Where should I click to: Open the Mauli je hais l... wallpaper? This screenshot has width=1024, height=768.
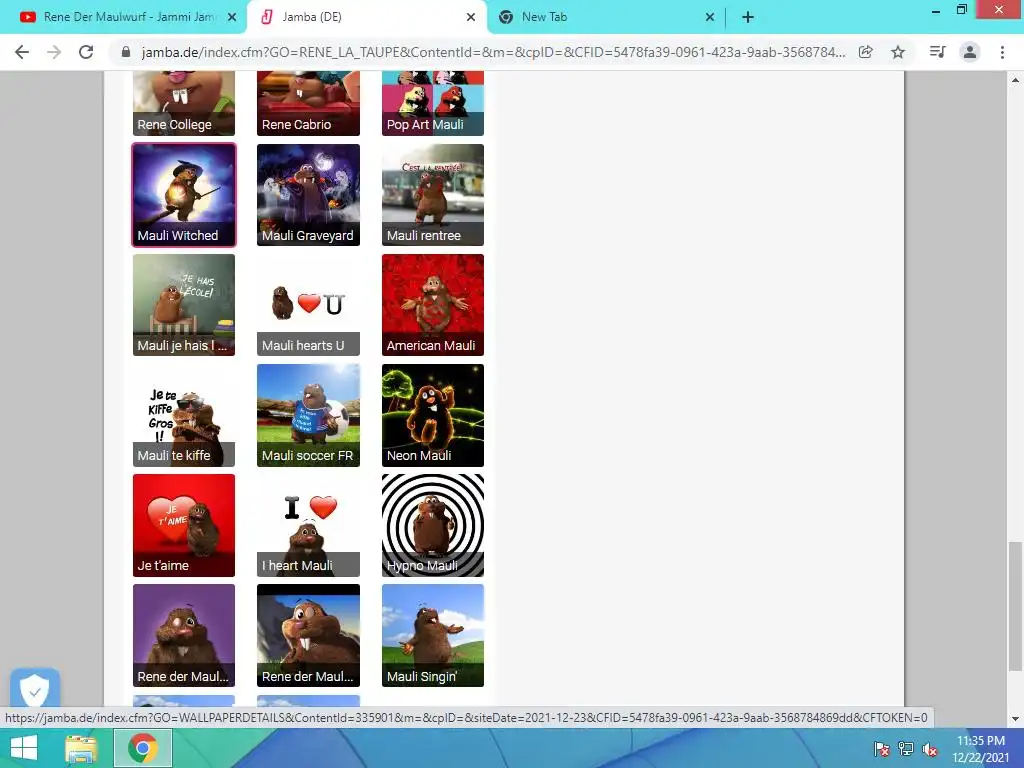[x=184, y=305]
